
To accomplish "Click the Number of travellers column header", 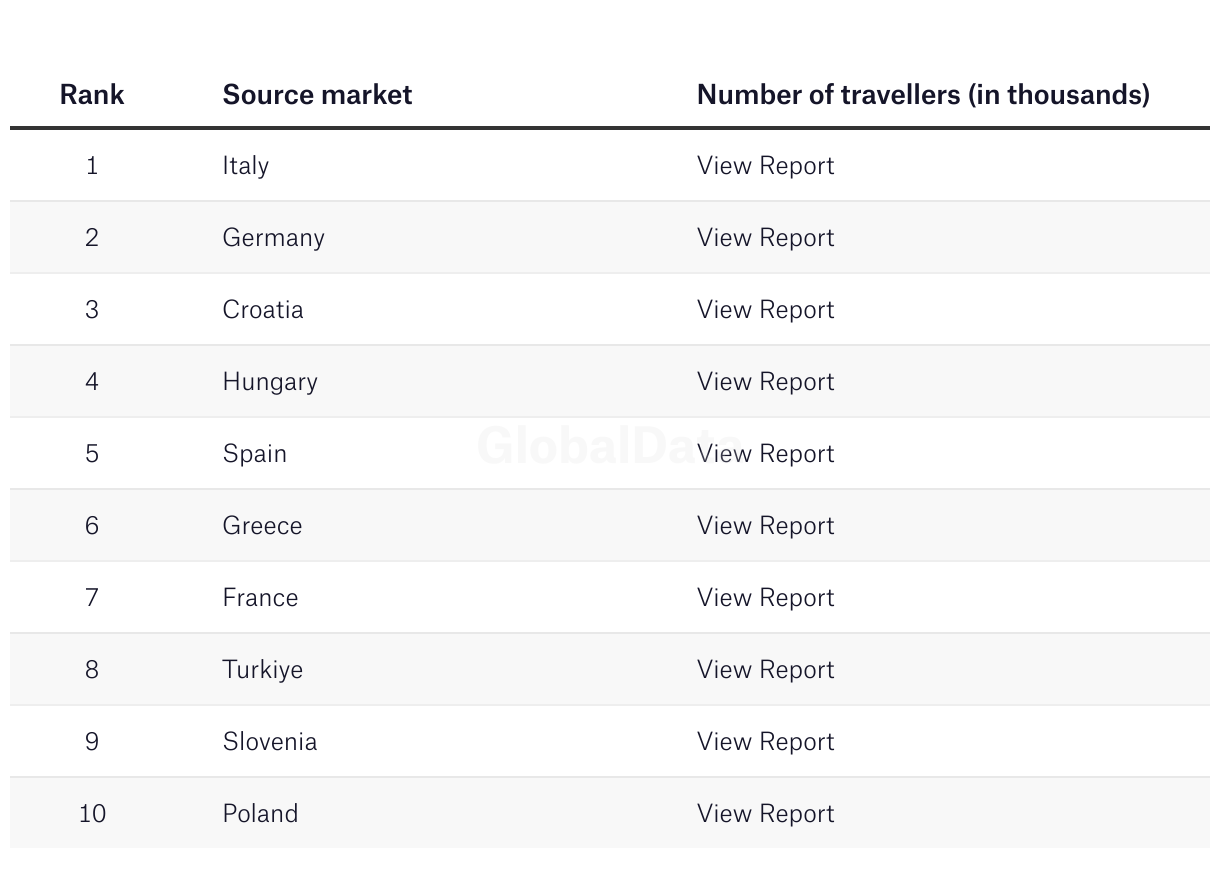I will (x=922, y=95).
